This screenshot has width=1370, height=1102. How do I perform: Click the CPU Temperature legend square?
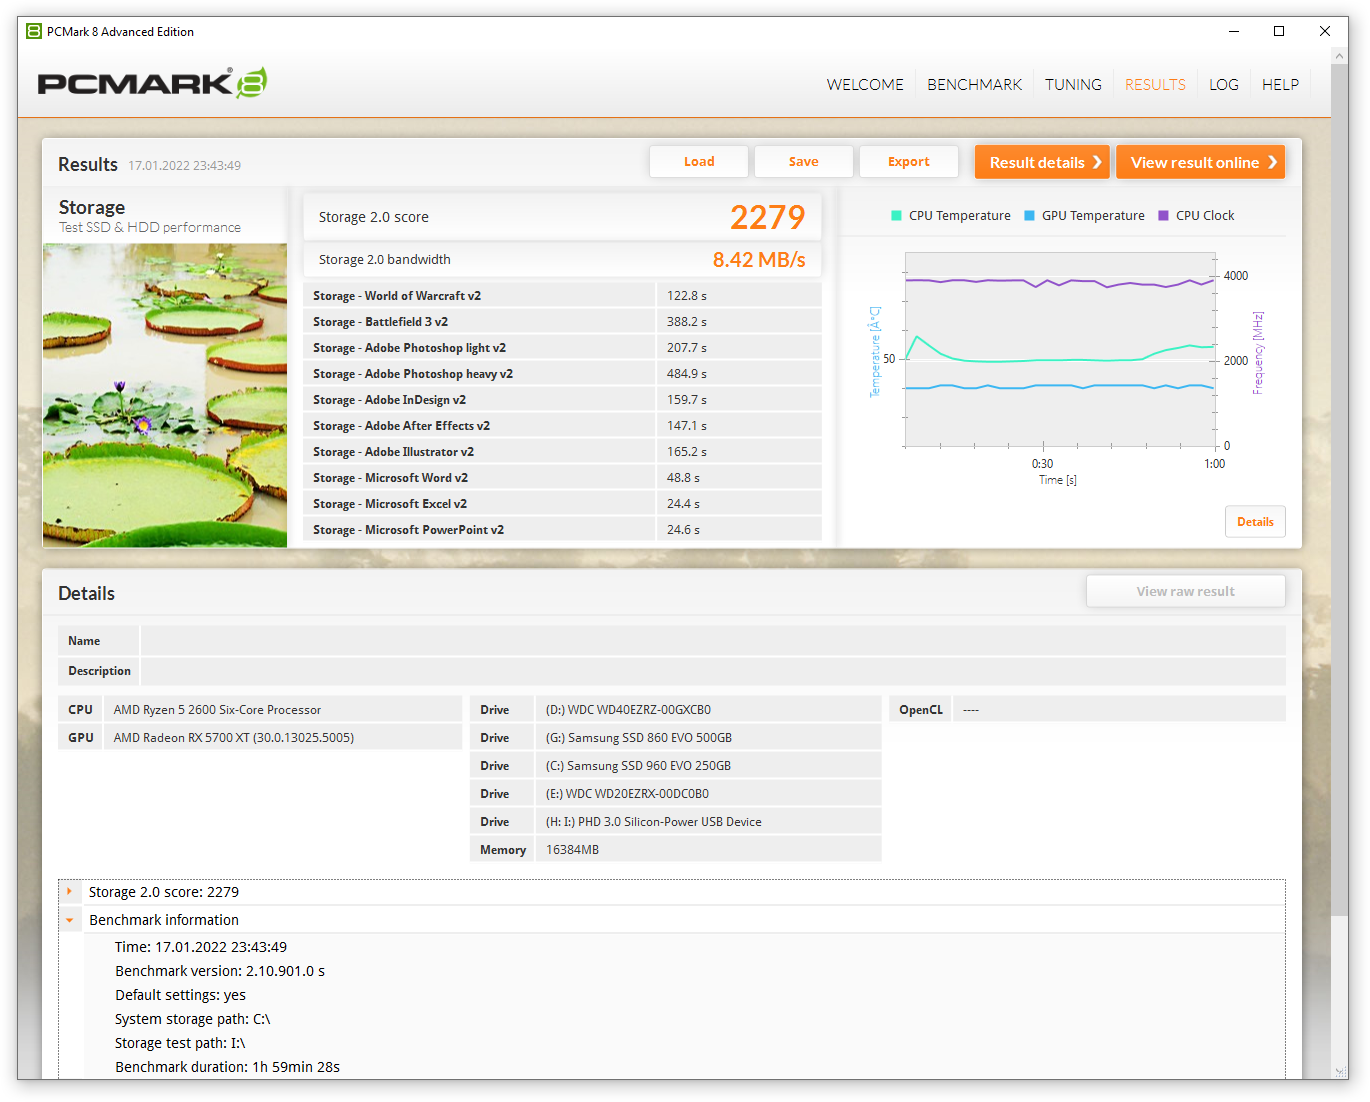click(896, 215)
